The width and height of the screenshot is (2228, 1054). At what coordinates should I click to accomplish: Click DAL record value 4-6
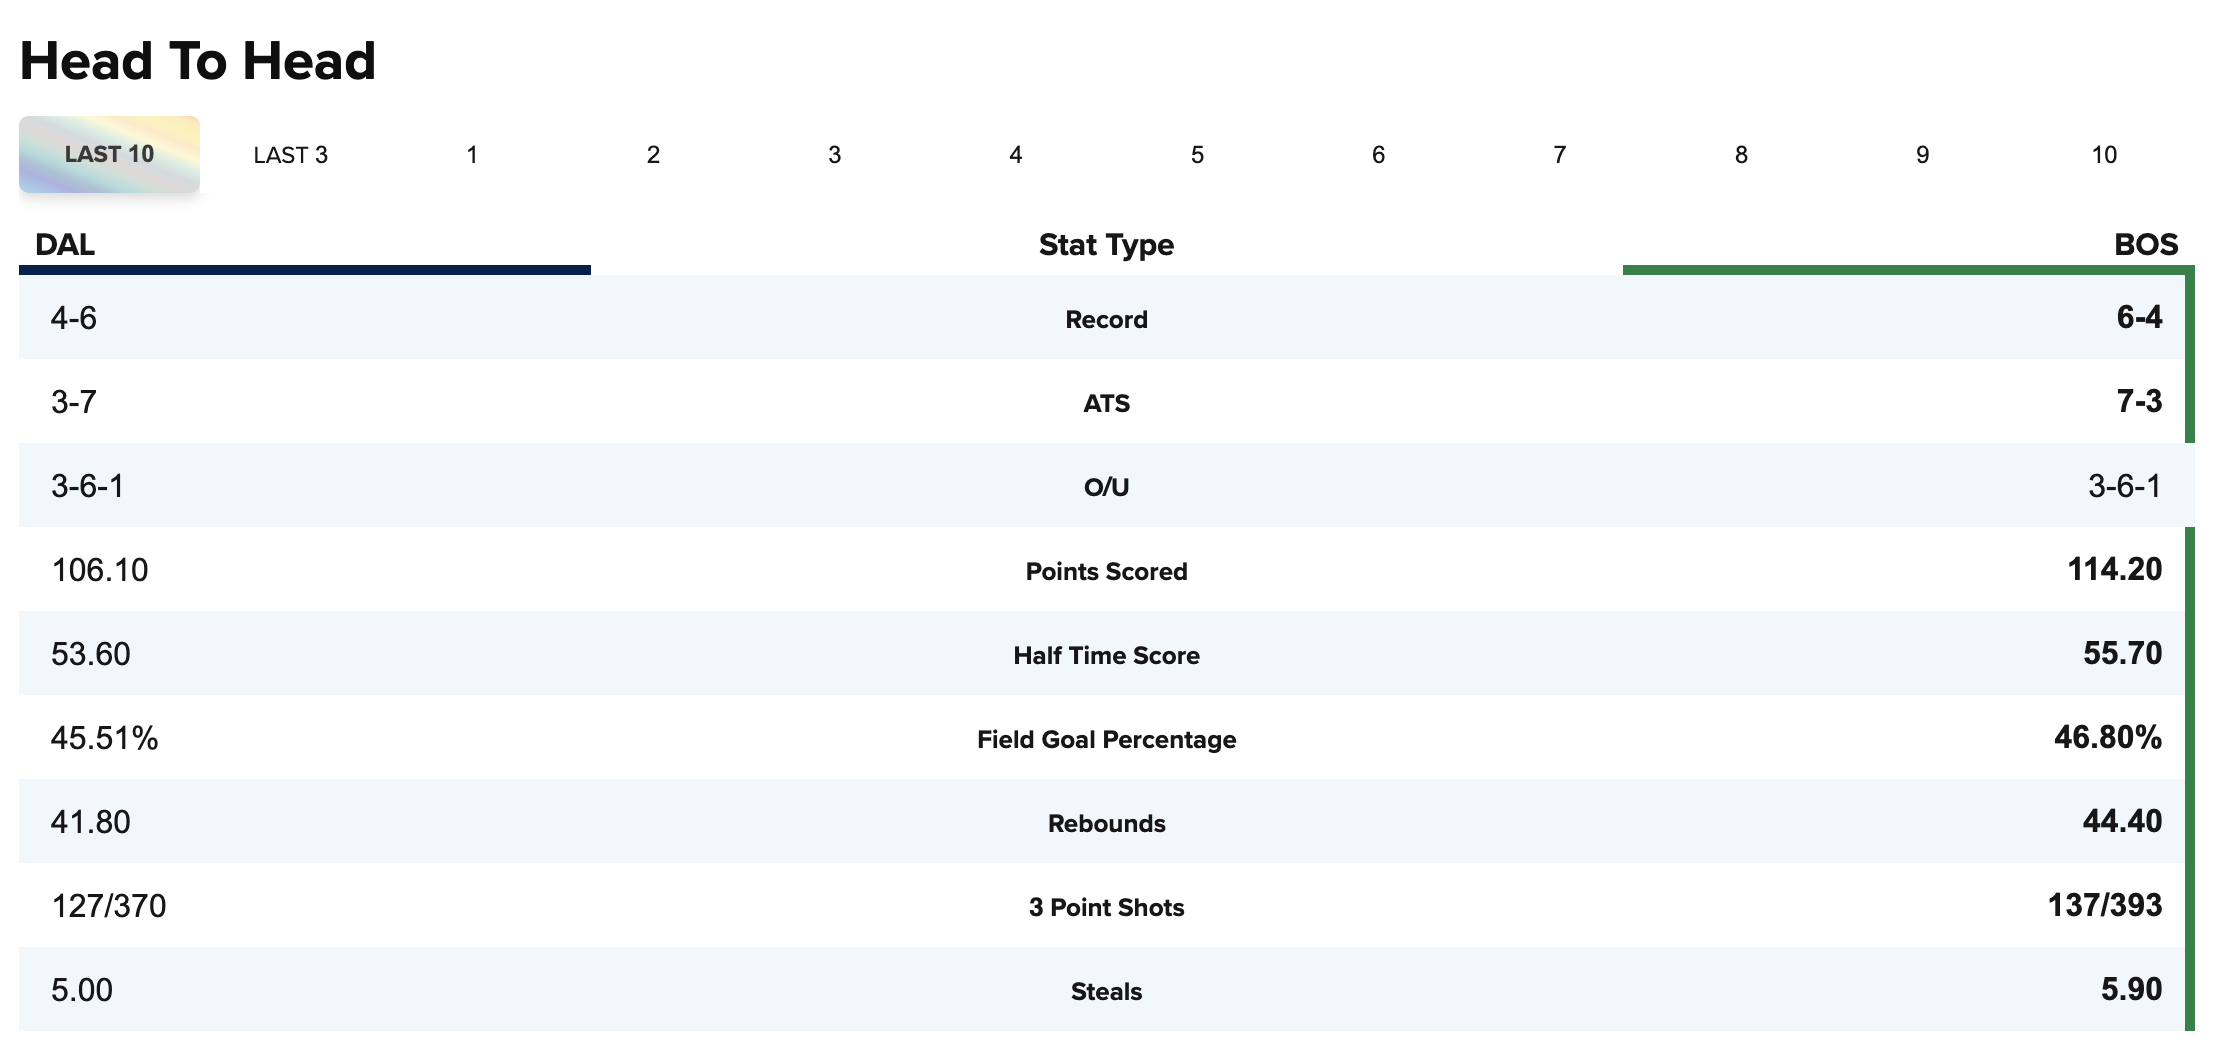74,318
